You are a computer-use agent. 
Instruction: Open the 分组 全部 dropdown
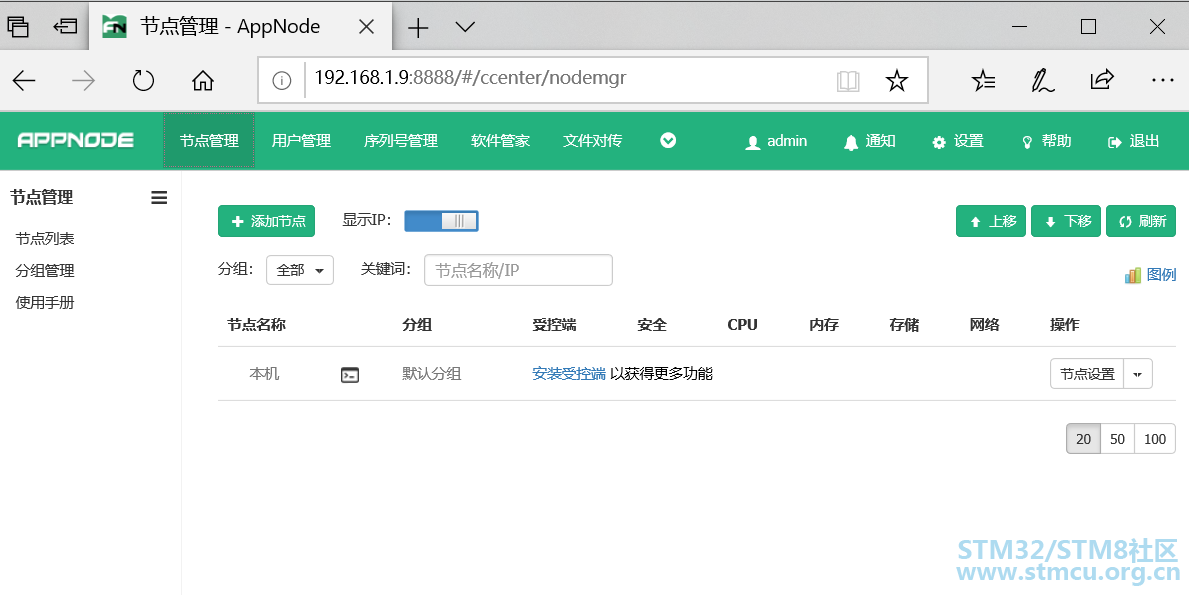(x=300, y=270)
